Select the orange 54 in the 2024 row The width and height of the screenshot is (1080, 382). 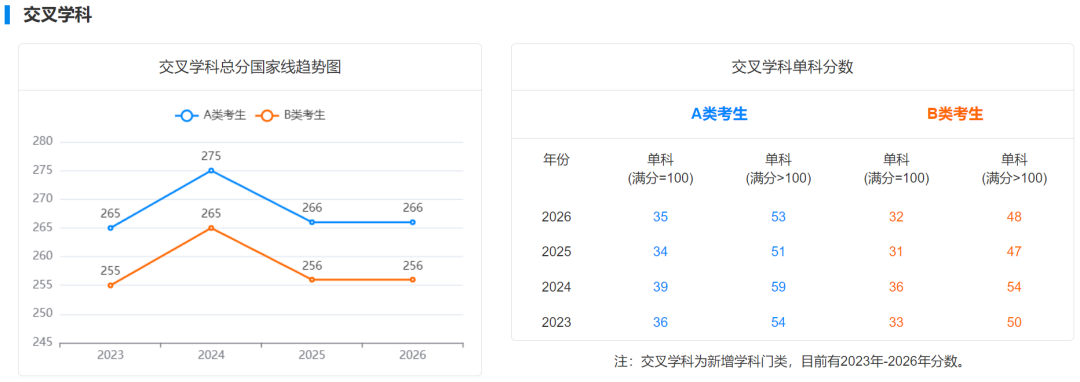[1014, 287]
